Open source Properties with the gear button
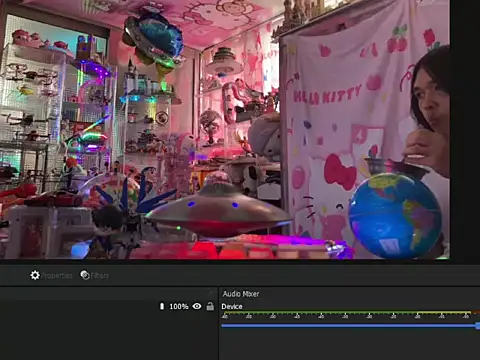 coord(51,275)
